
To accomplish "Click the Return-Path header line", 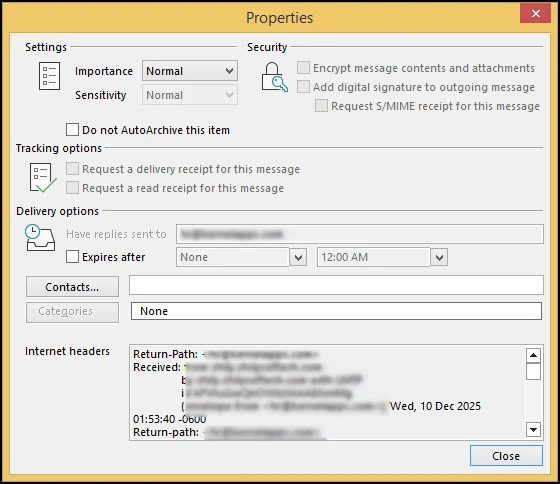I will 225,354.
